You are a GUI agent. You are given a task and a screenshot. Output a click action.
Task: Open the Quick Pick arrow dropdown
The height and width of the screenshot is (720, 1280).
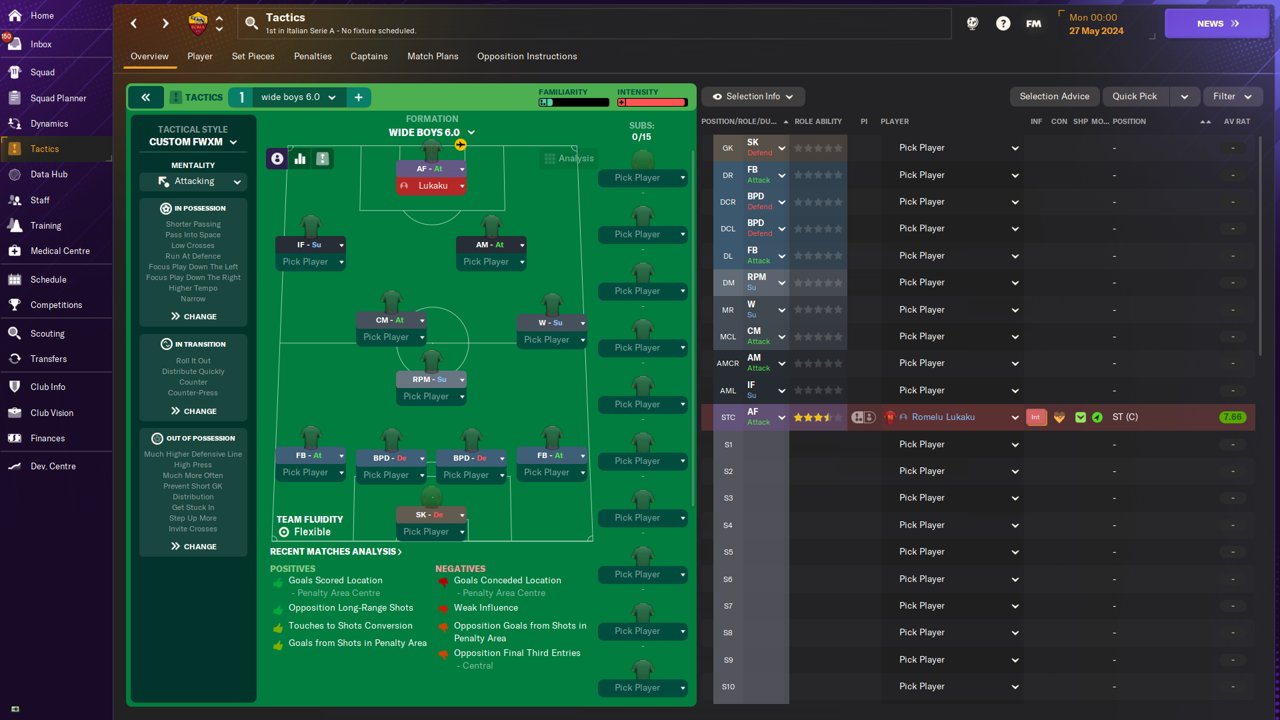pos(1184,96)
